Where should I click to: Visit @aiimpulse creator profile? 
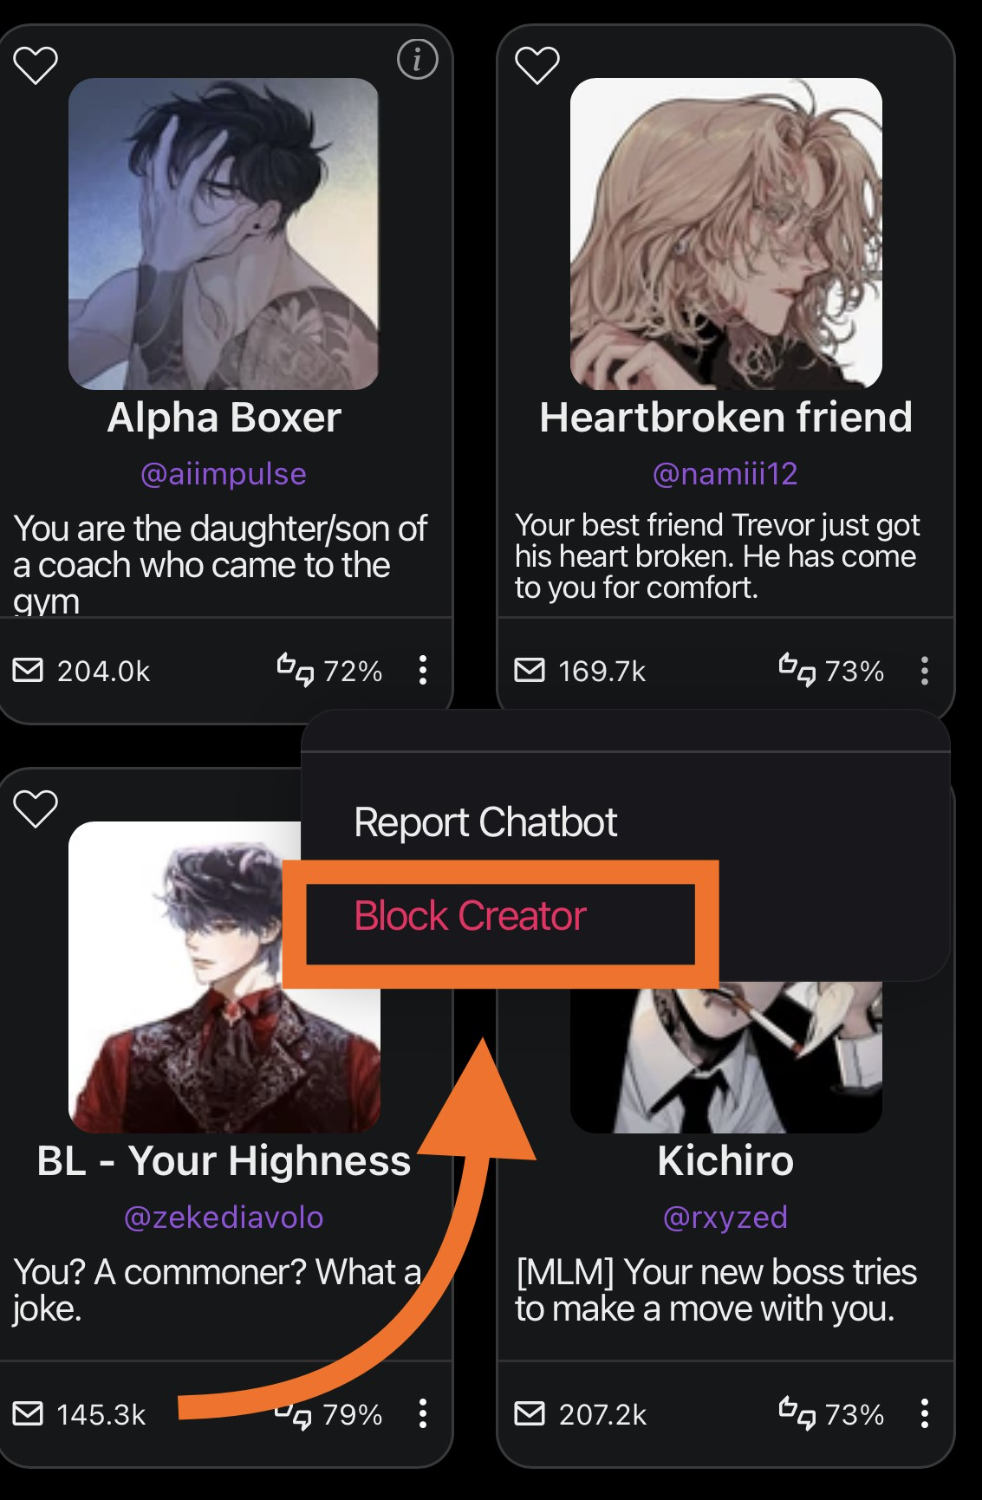tap(223, 473)
